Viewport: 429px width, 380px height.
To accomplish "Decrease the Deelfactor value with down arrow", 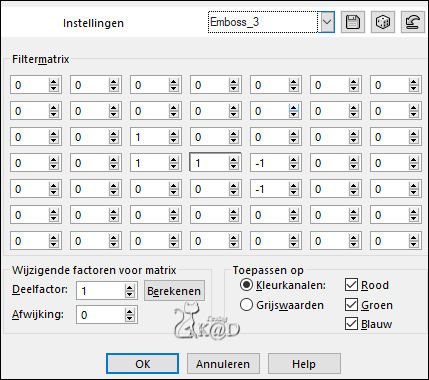I will (x=130, y=295).
